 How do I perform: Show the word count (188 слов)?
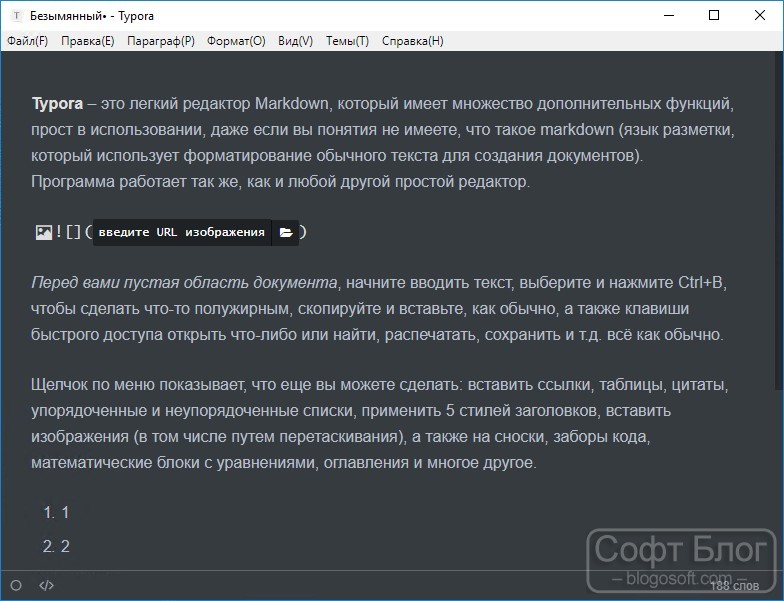point(734,586)
